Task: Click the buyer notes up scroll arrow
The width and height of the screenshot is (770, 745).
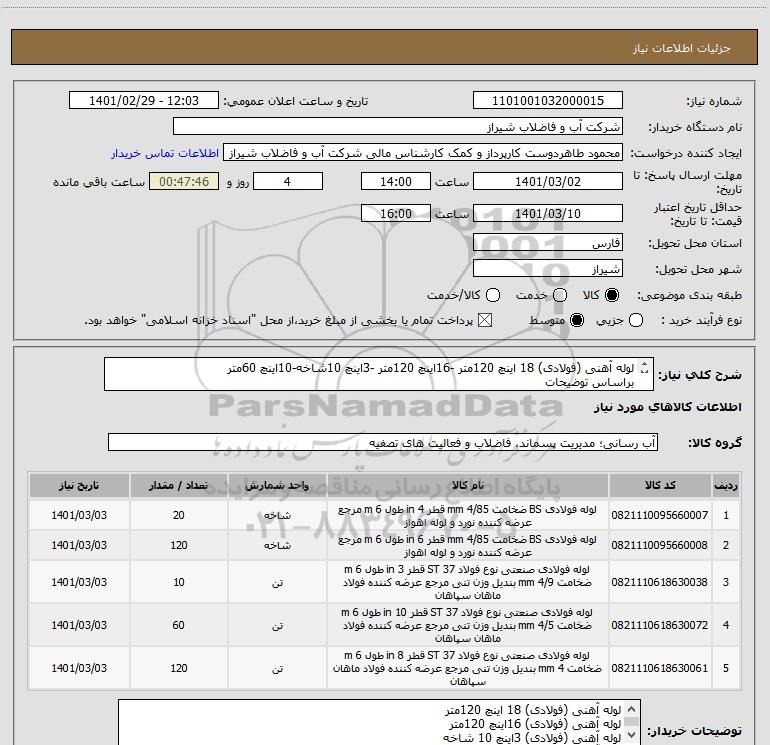Action: [x=632, y=709]
